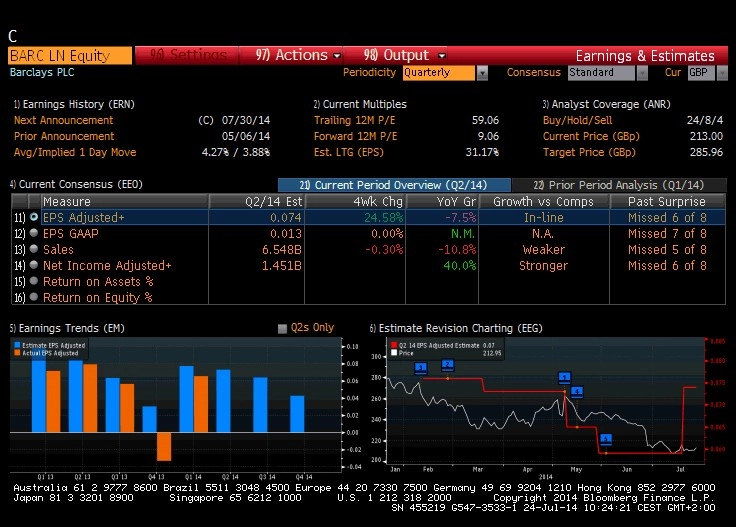736x527 pixels.
Task: Click the Missed 7 of 8 cell
Action: pos(667,233)
